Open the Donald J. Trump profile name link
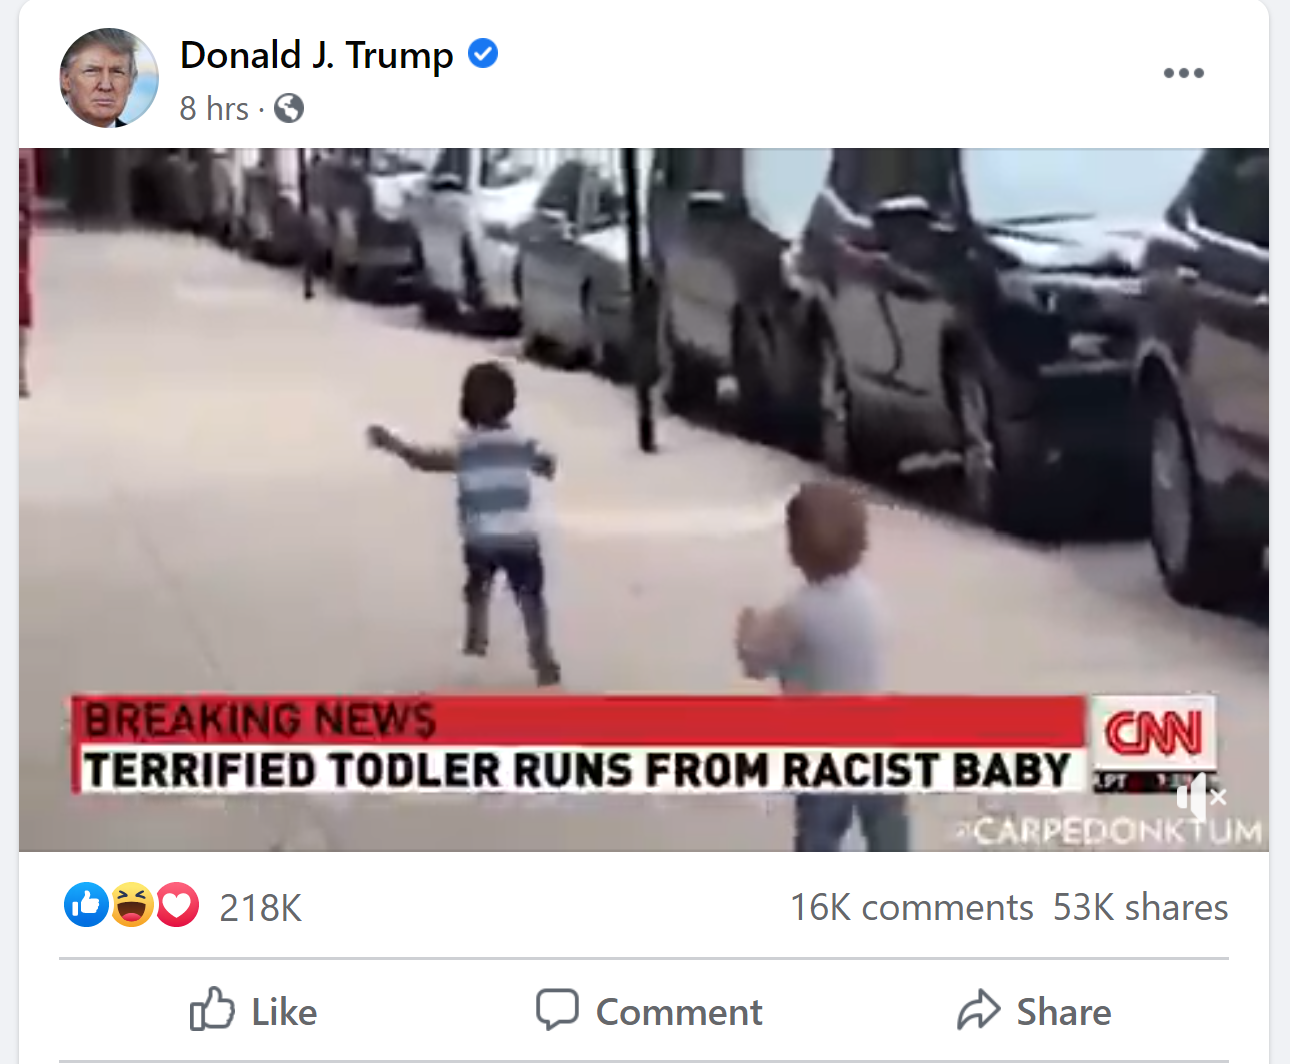The height and width of the screenshot is (1064, 1290). 316,55
